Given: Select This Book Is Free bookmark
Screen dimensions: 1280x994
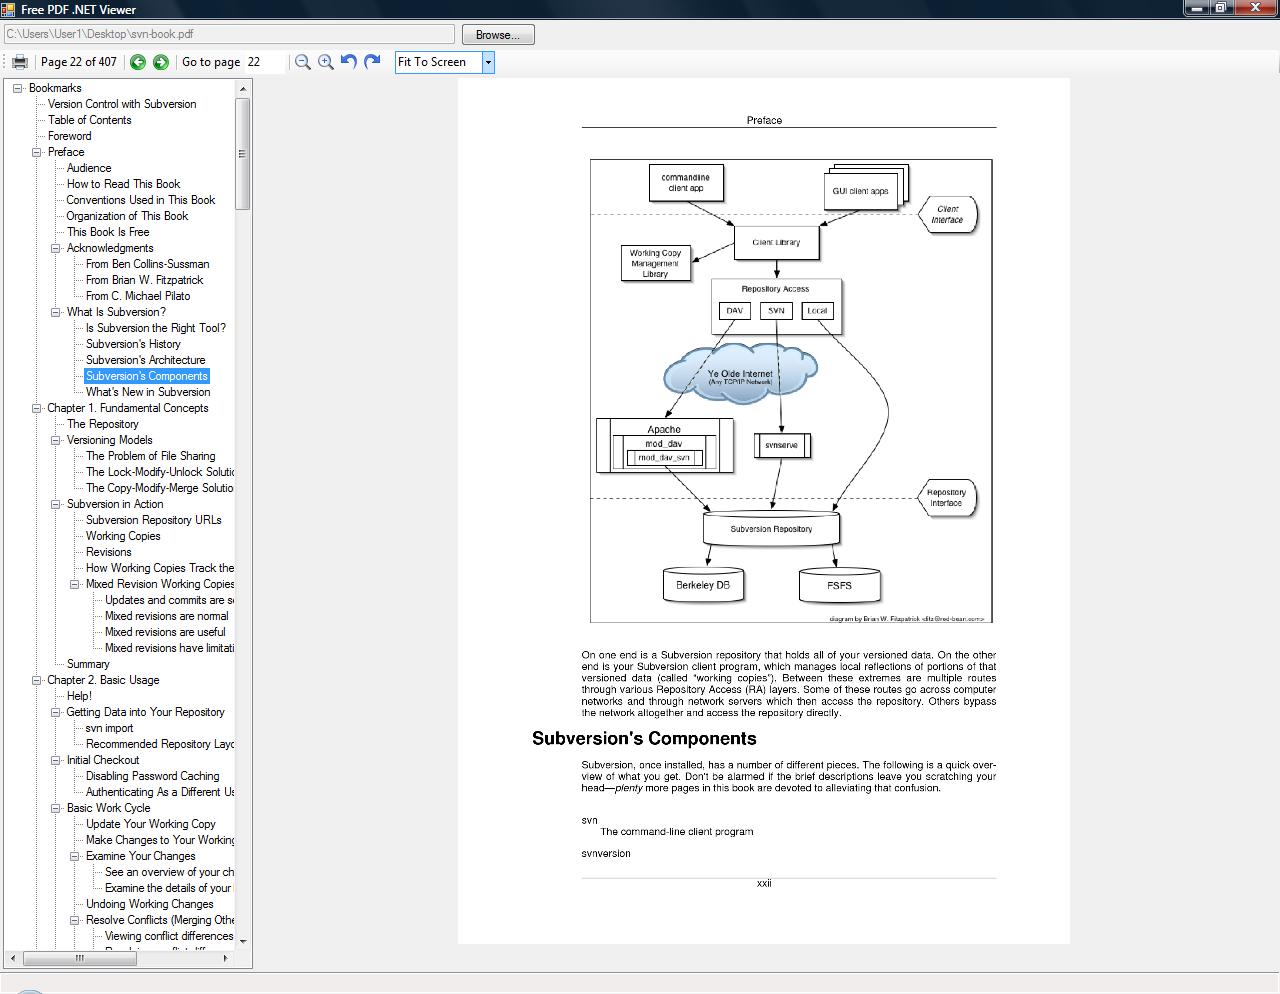Looking at the screenshot, I should [108, 232].
